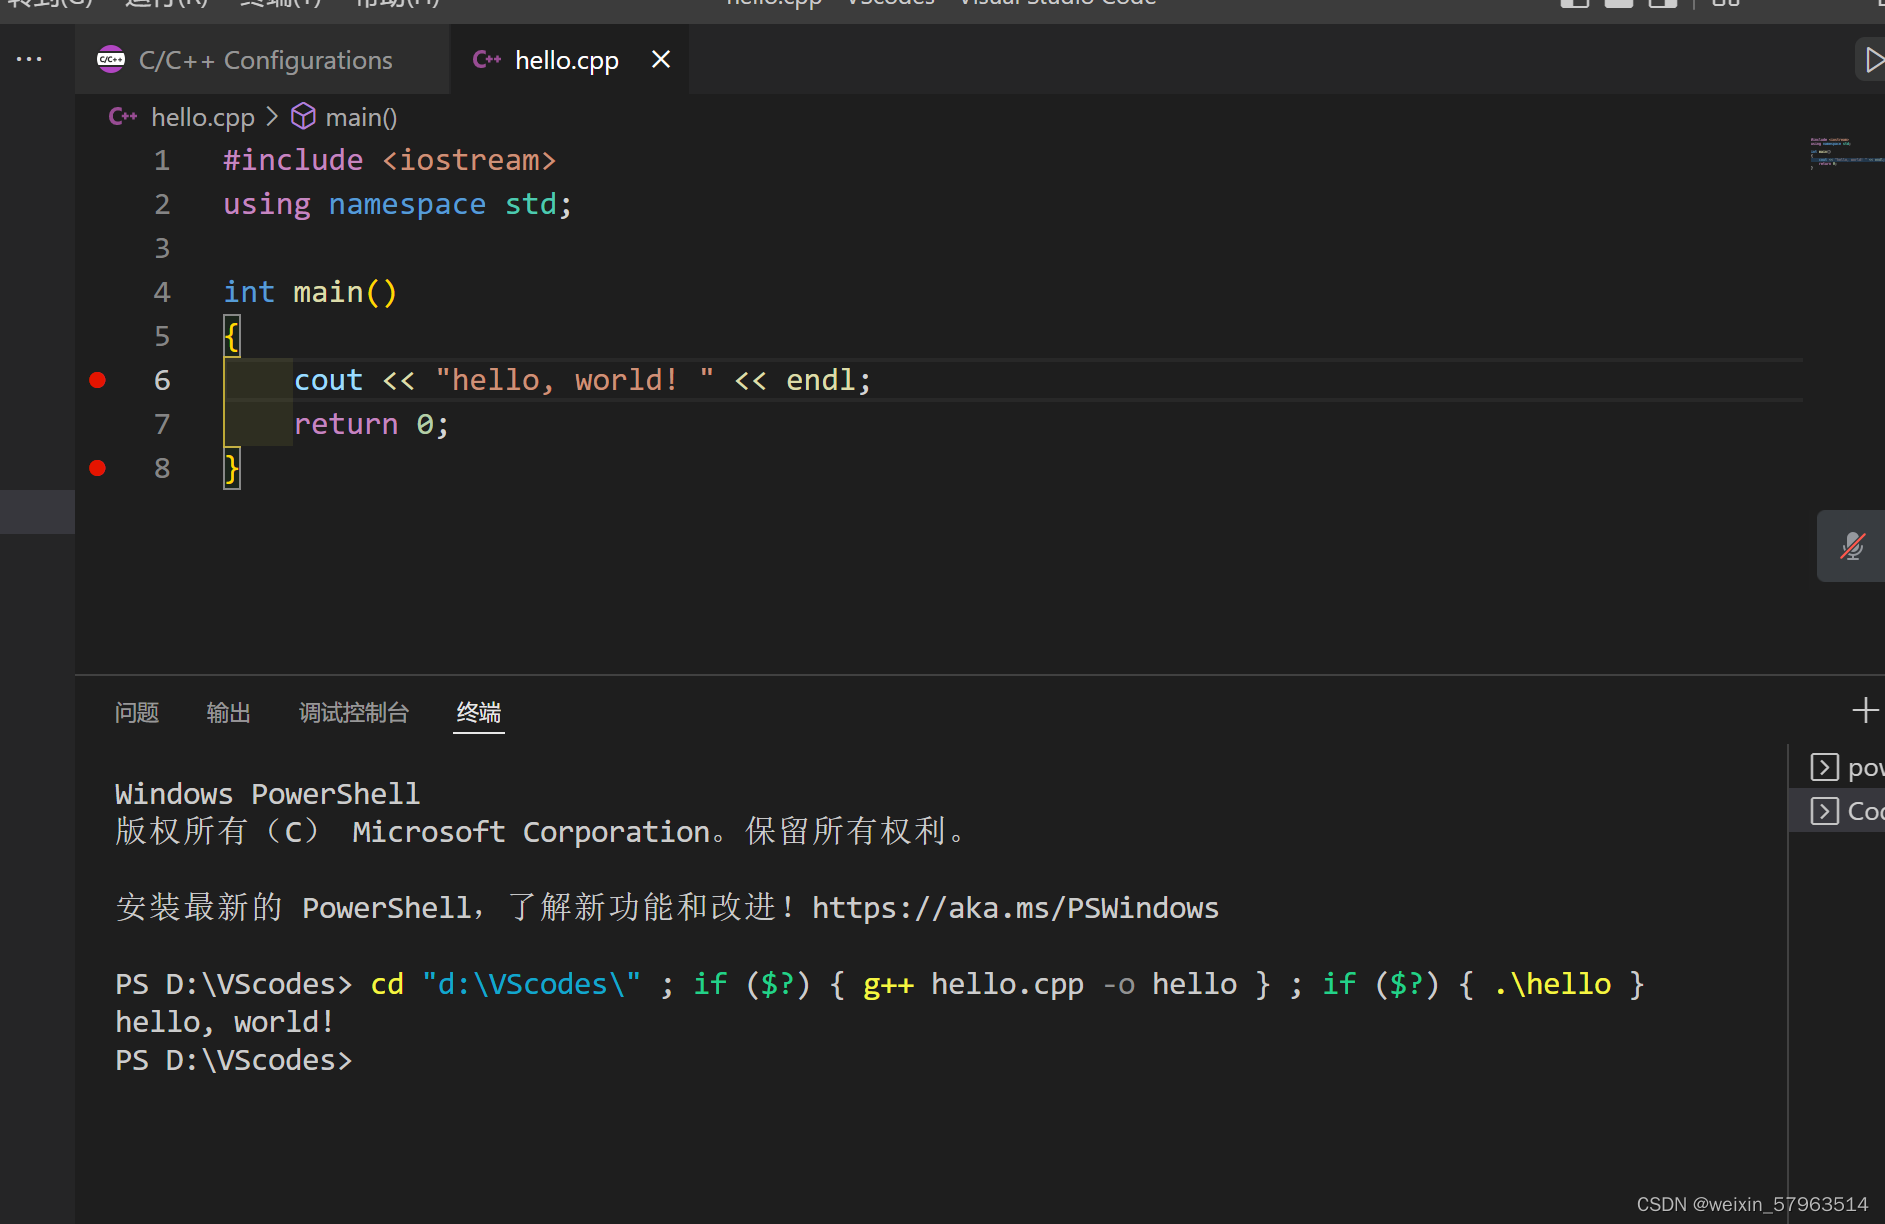Select the 终端 (Terminal) panel tab
Viewport: 1885px width, 1224px height.
479,712
